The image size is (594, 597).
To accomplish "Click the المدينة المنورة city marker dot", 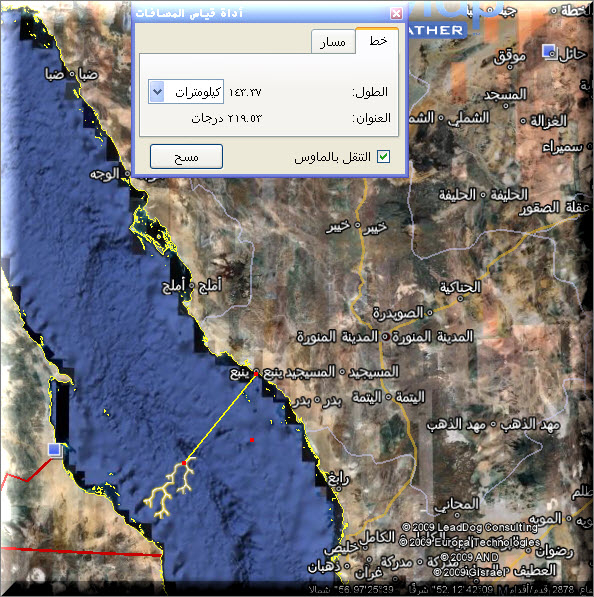I will point(386,337).
